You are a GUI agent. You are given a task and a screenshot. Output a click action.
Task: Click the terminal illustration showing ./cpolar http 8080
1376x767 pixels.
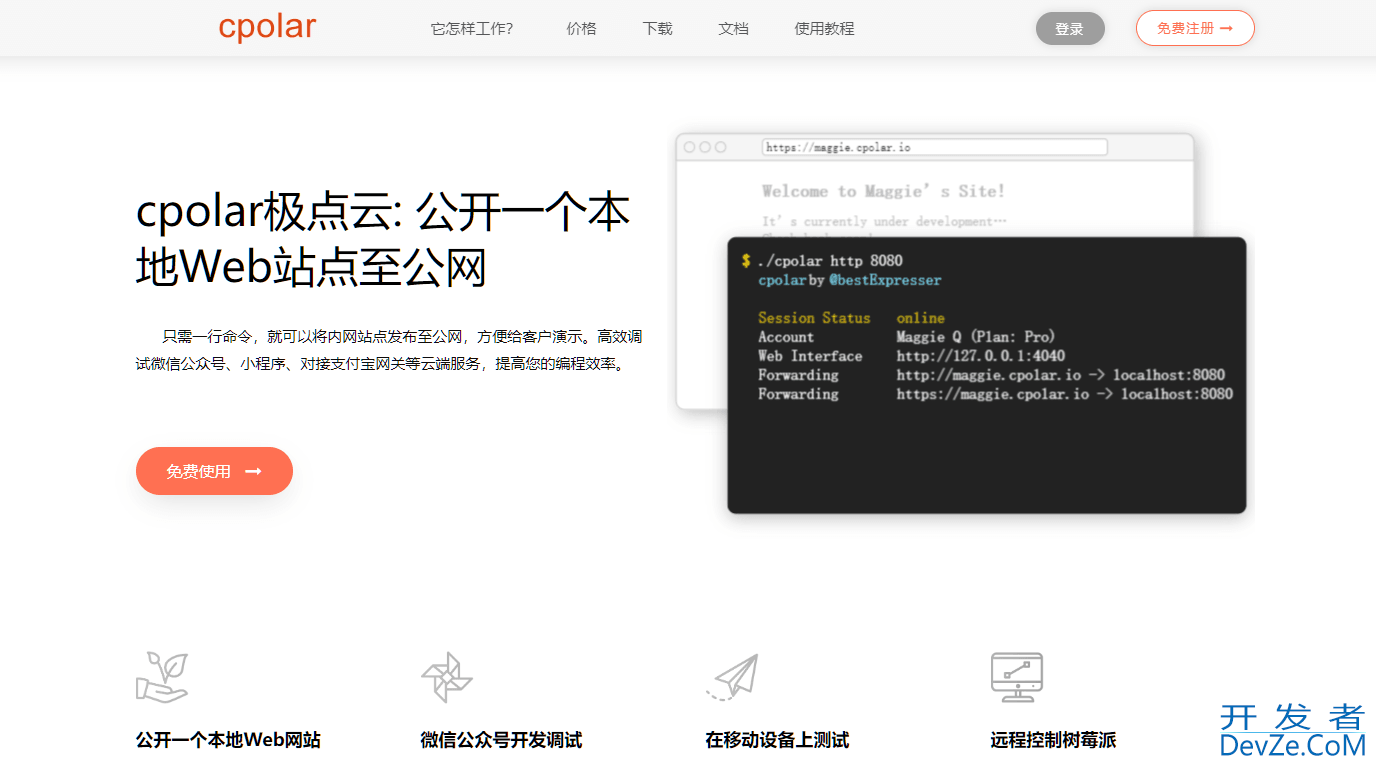[987, 375]
